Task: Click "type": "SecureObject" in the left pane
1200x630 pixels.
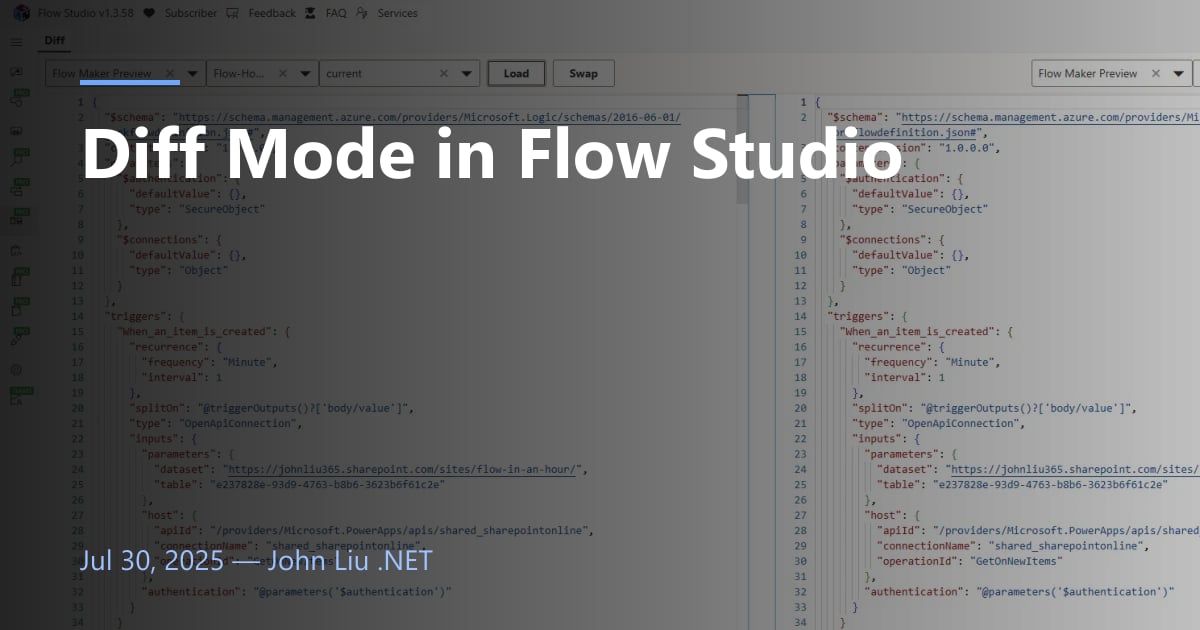Action: click(198, 209)
